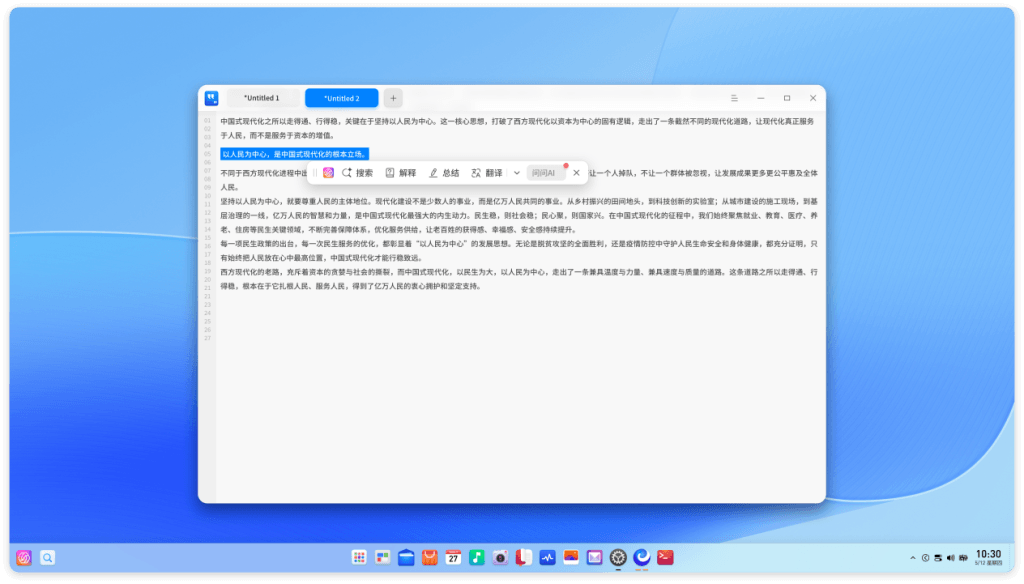Choose 搜索 in the selection toolbar

357,173
